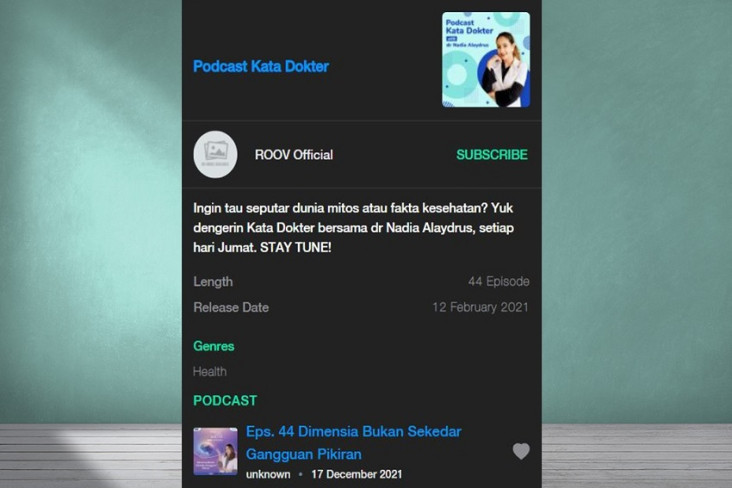Screen dimensions: 732x488
Task: Open the Podcast Kata Dokter title link
Action: pos(261,66)
